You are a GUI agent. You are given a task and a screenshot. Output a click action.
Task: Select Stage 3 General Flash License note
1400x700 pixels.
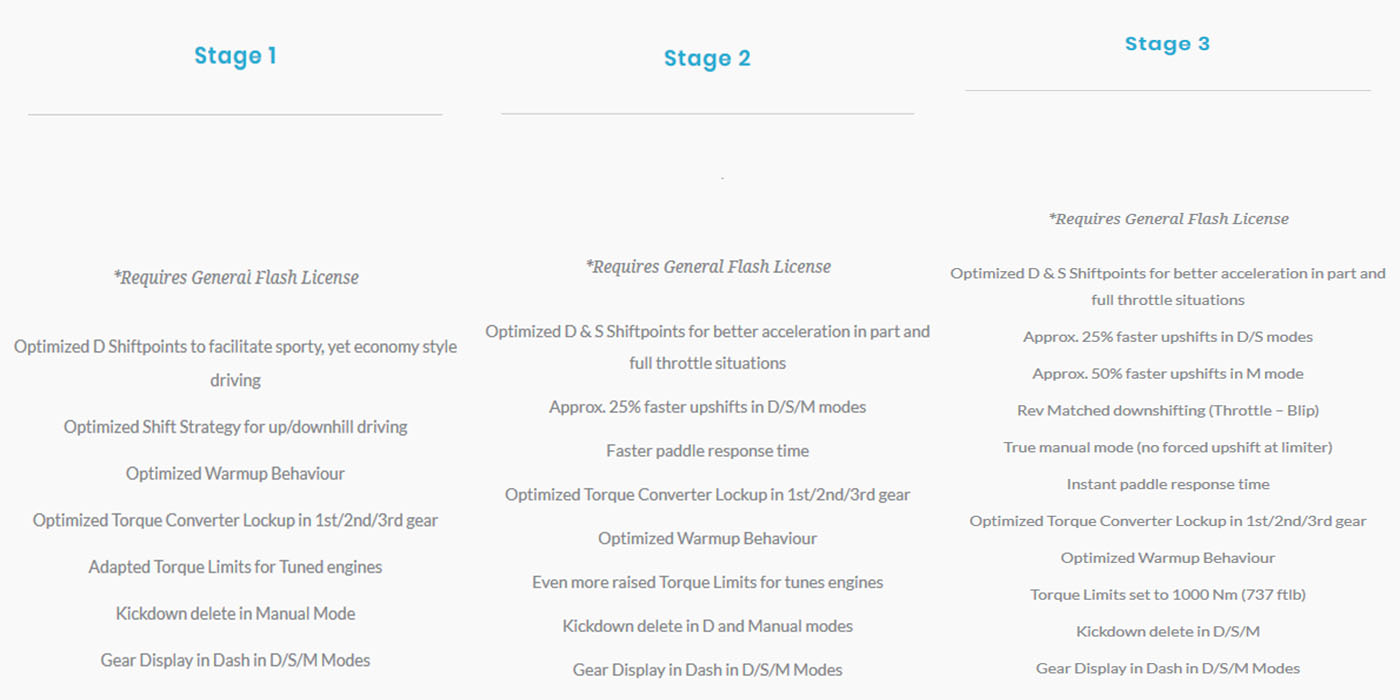(1168, 218)
